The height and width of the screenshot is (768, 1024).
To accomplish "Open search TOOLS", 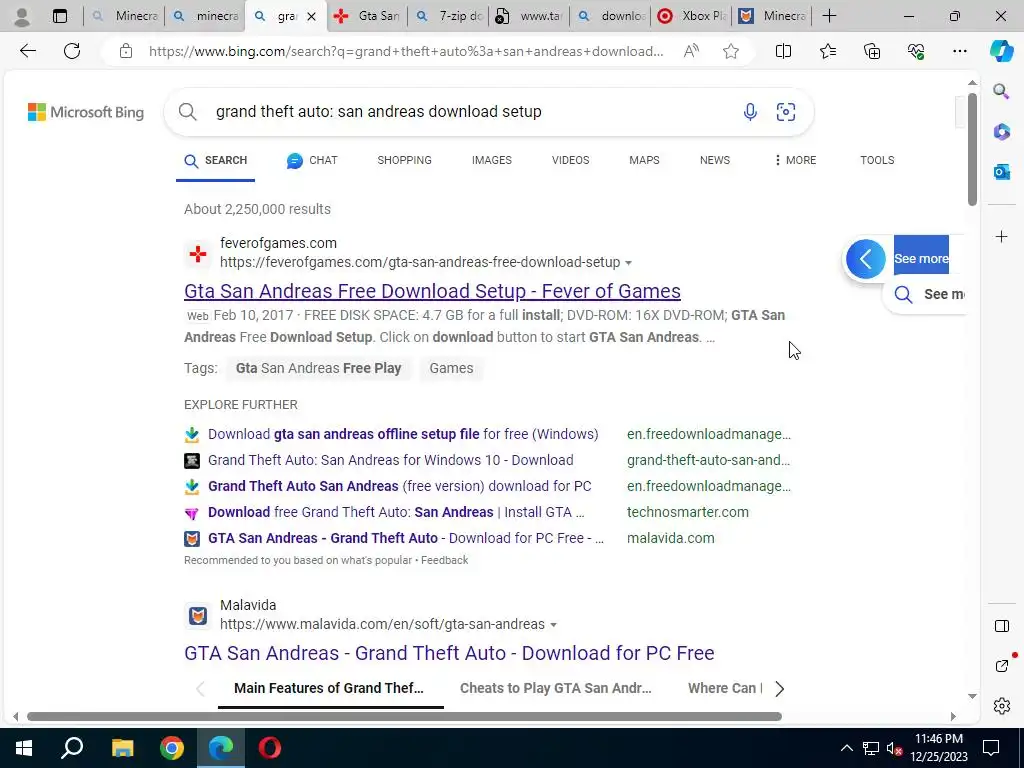I will pos(877,160).
